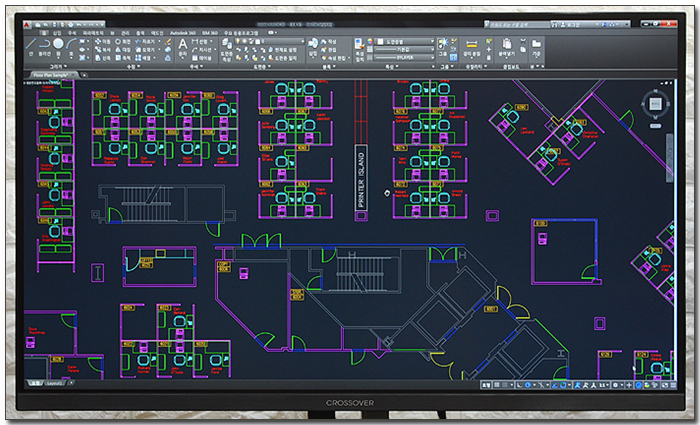Click the Measure tool in Utilities panel
The image size is (700, 425).
point(472,48)
